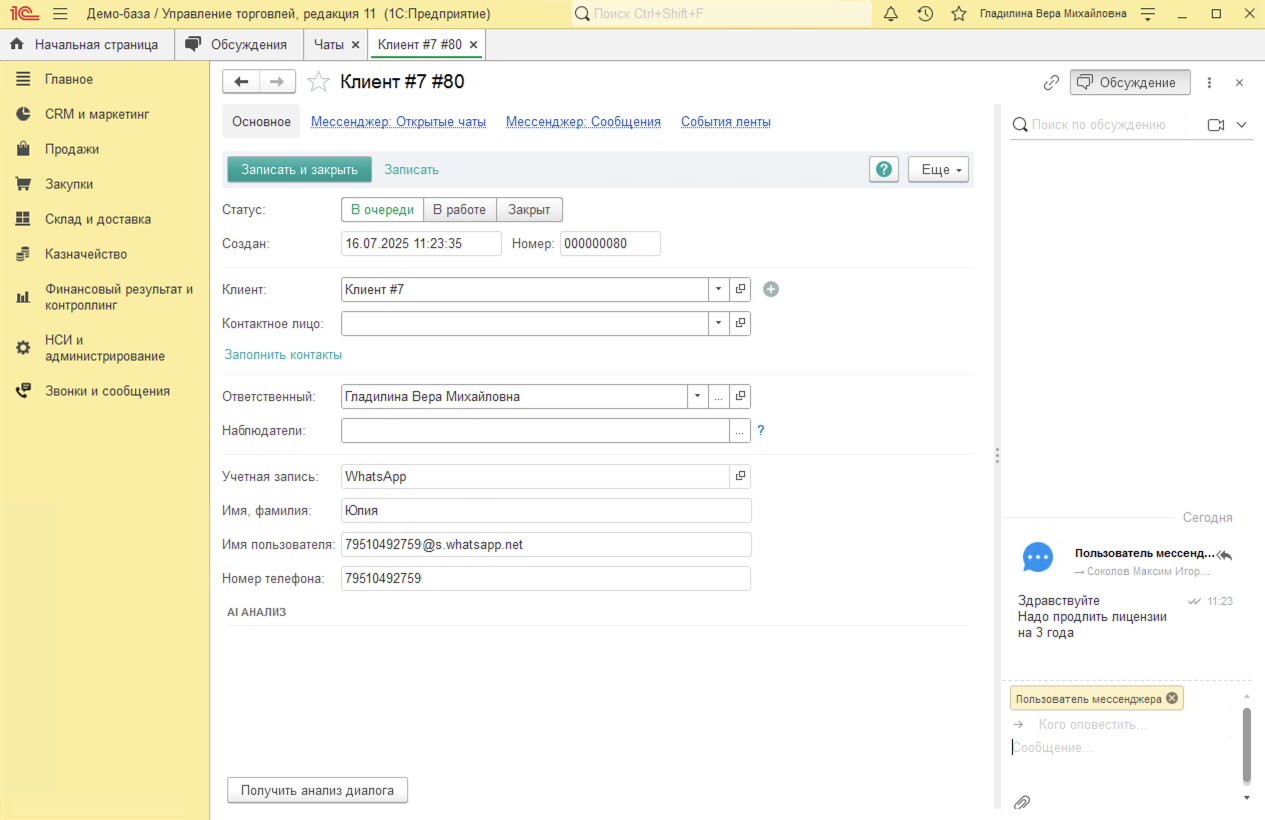The image size is (1265, 820).
Task: Start video call from discussion panel
Action: click(1216, 125)
